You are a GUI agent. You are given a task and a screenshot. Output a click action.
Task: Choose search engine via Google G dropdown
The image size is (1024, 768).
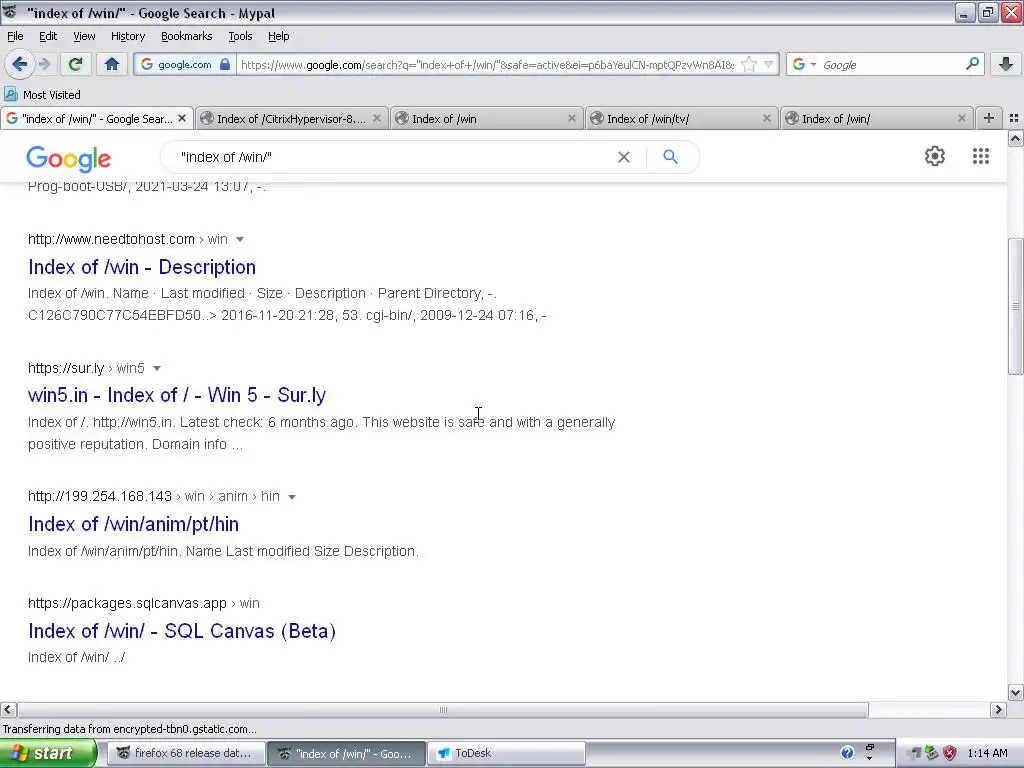[x=804, y=64]
